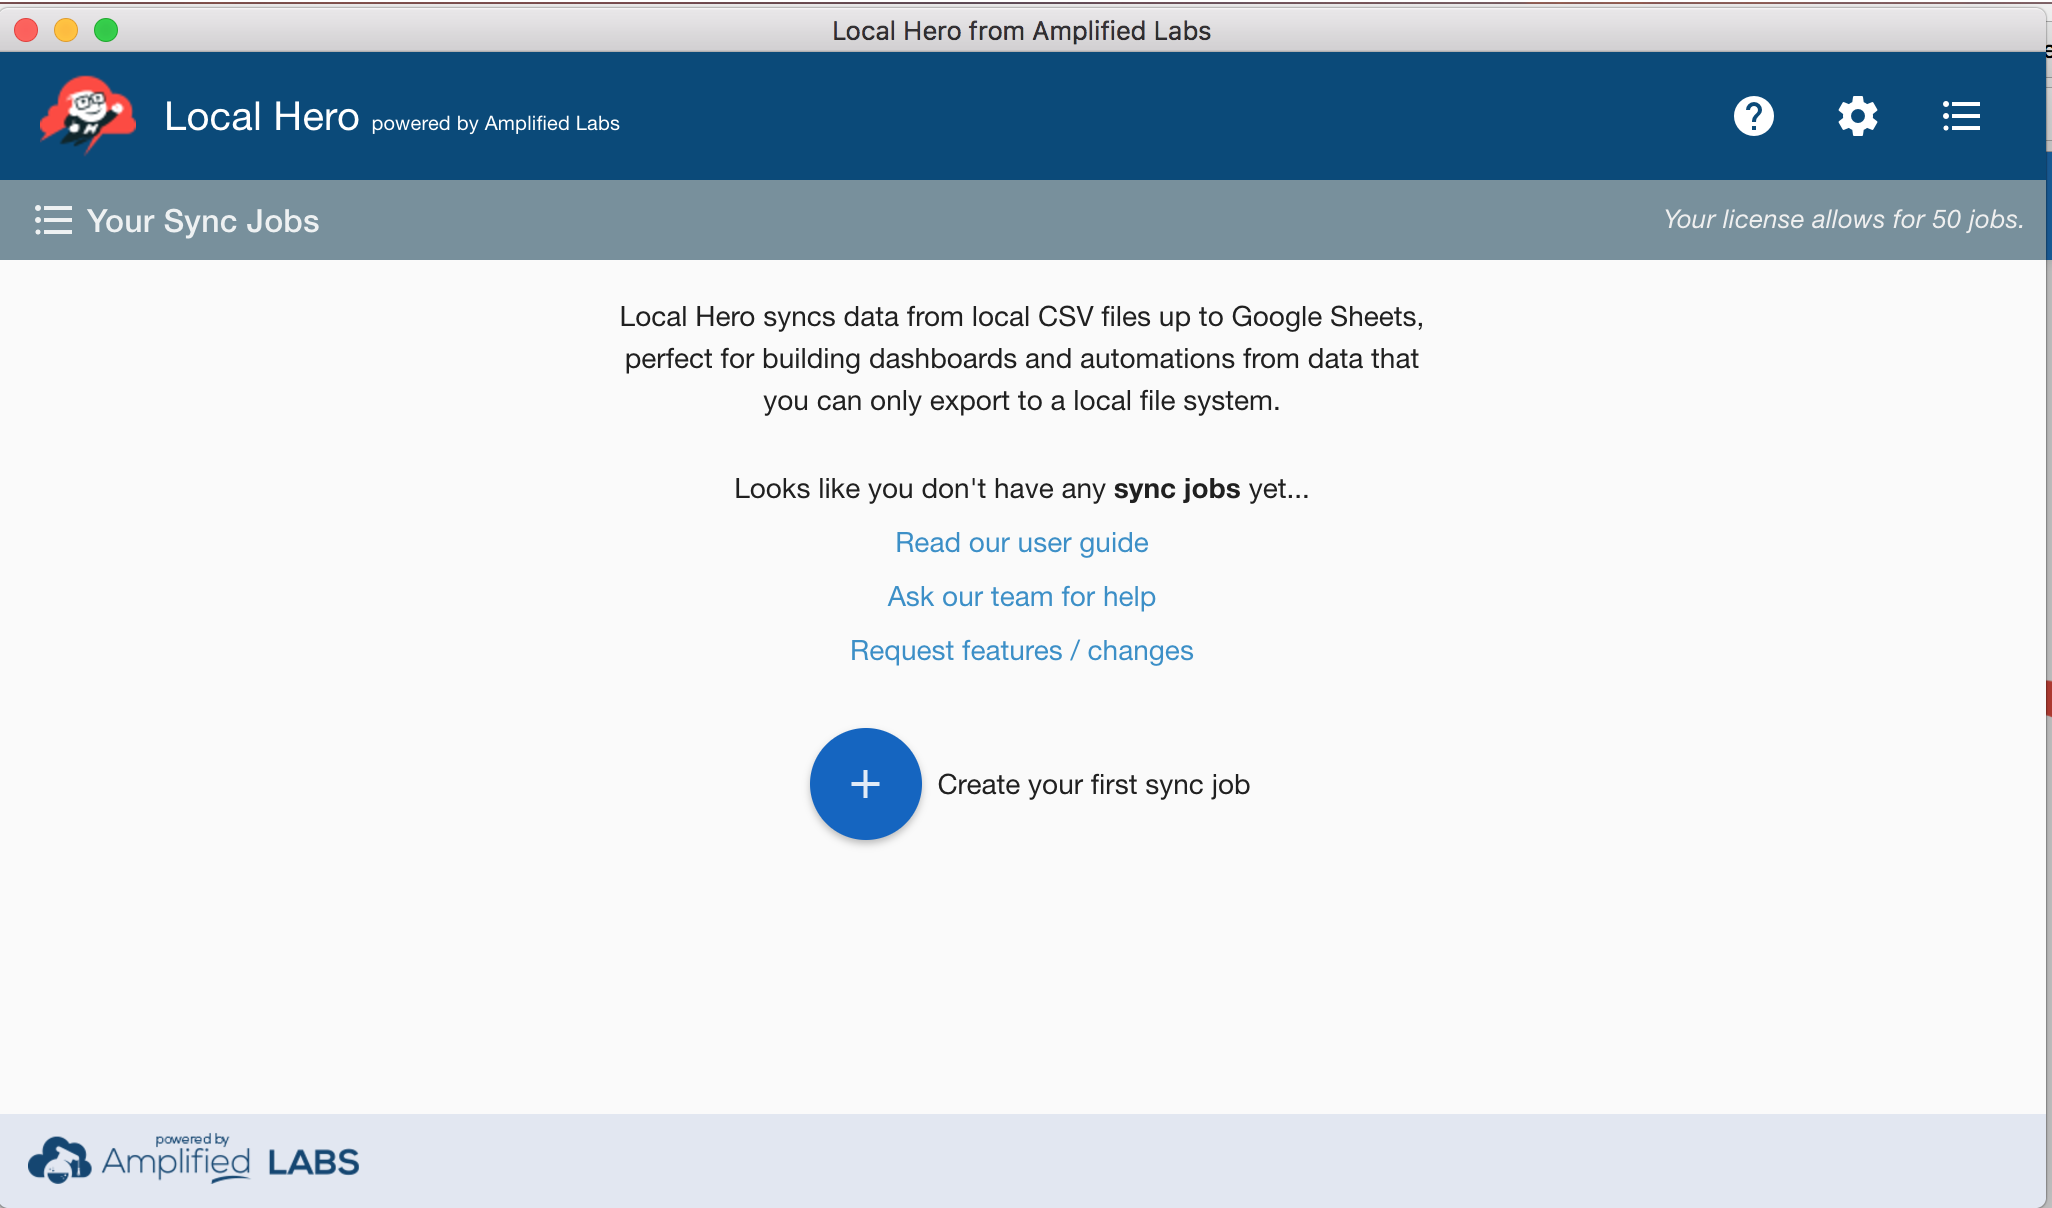Click the Your Sync Jobs heading
The height and width of the screenshot is (1208, 2052).
tap(203, 221)
